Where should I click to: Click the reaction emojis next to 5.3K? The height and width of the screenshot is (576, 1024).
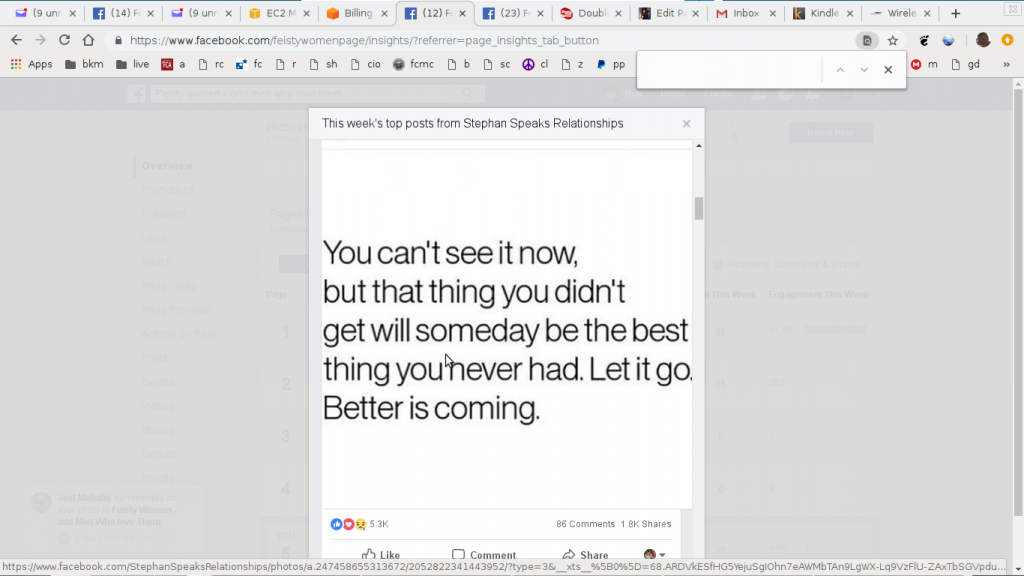pos(348,524)
